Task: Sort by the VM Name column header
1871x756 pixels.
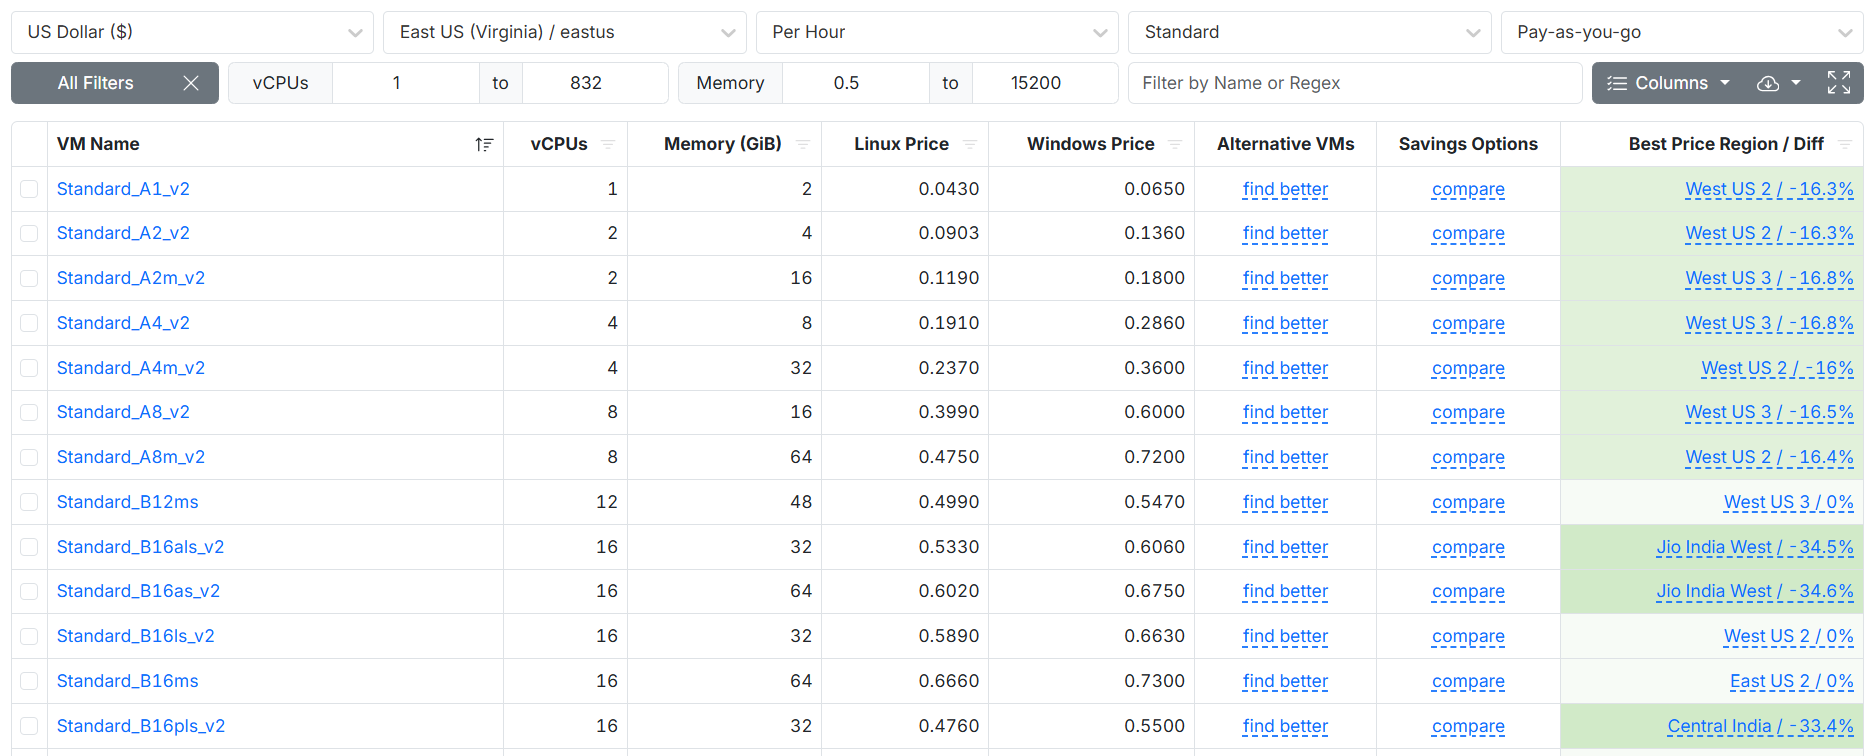Action: tap(98, 144)
